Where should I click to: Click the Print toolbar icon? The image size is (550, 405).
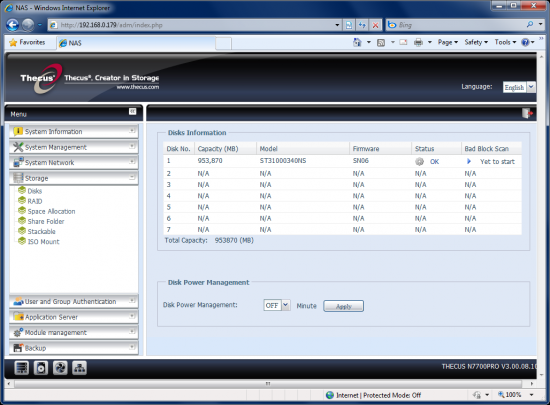tap(418, 42)
